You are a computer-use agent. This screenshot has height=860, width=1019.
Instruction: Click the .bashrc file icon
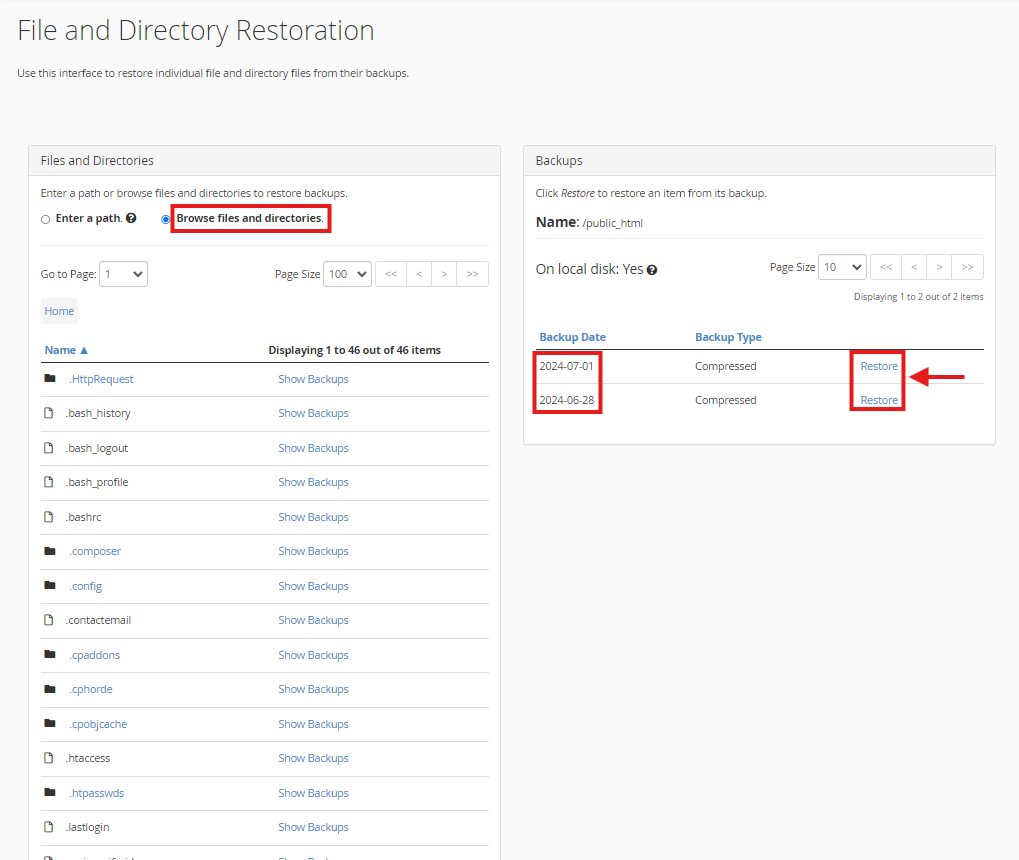(x=49, y=517)
